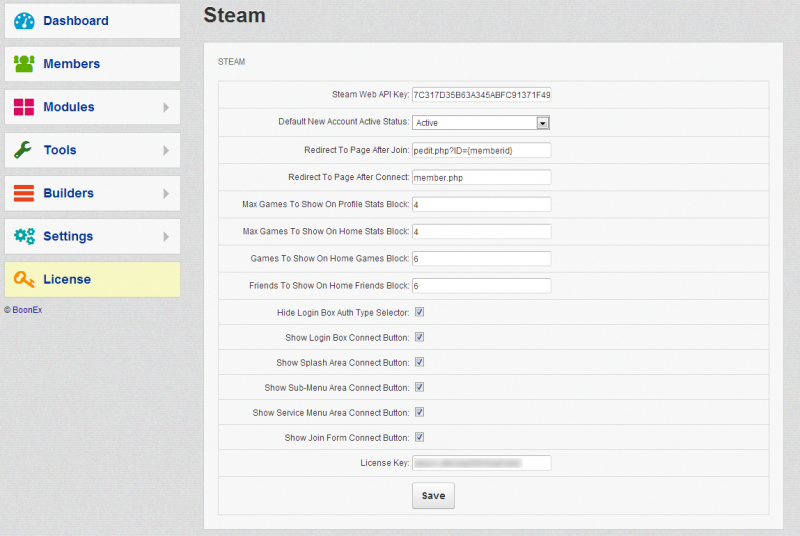Expand the Modules submenu arrow

[166, 107]
